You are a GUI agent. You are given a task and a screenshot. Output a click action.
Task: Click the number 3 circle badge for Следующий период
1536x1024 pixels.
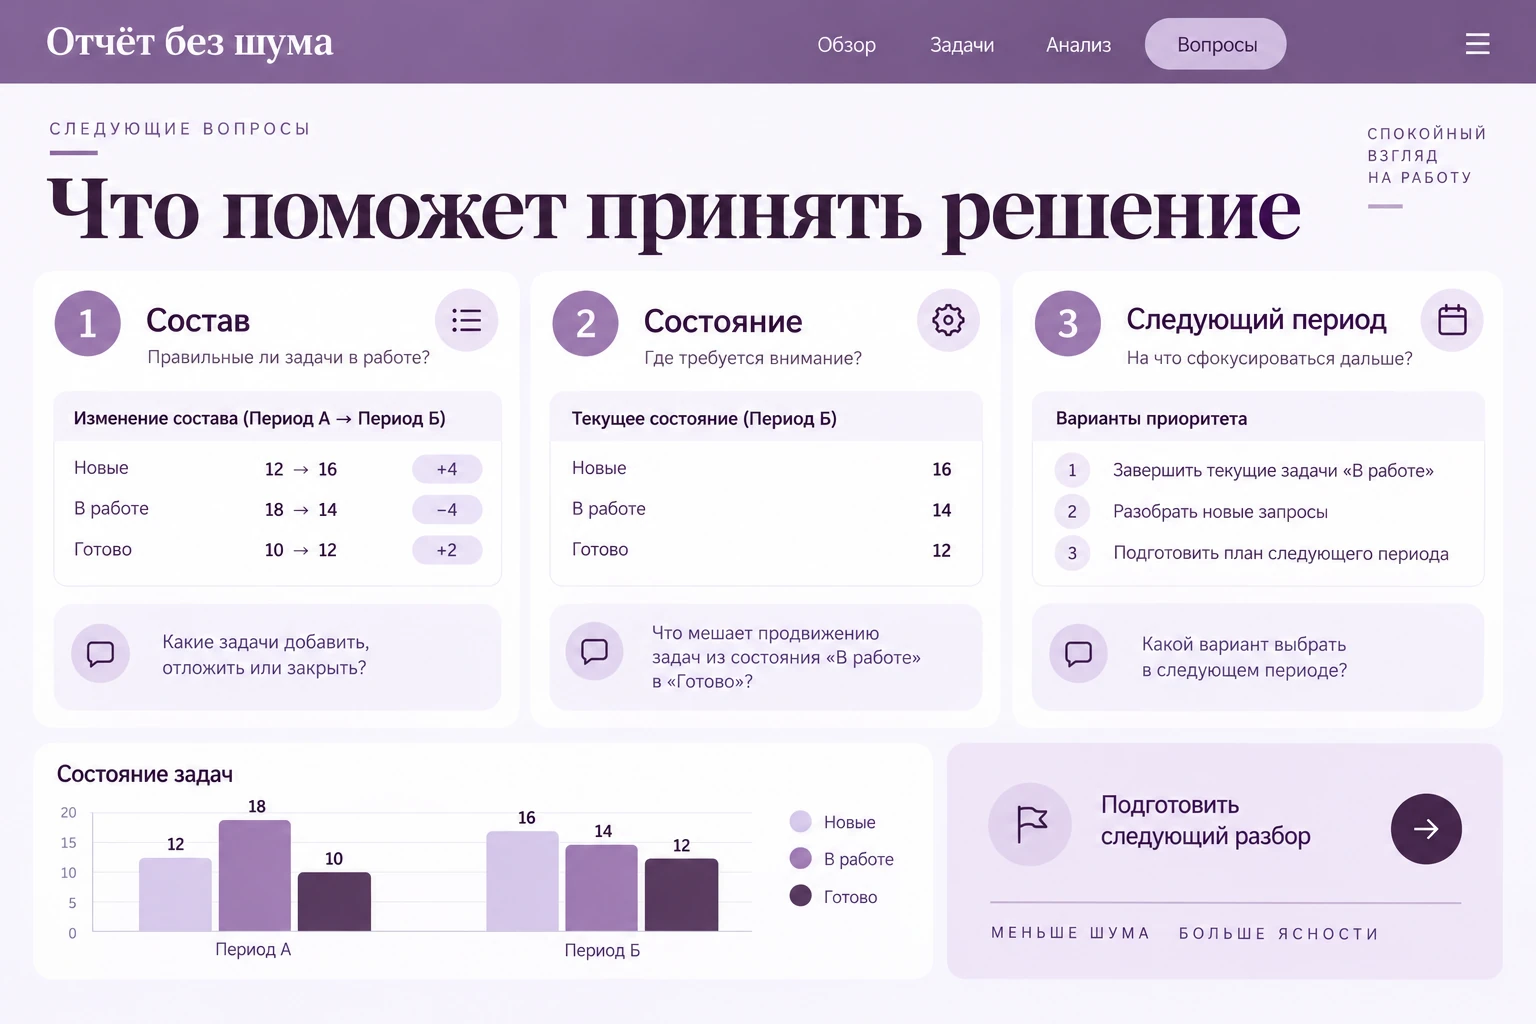[x=1067, y=323]
